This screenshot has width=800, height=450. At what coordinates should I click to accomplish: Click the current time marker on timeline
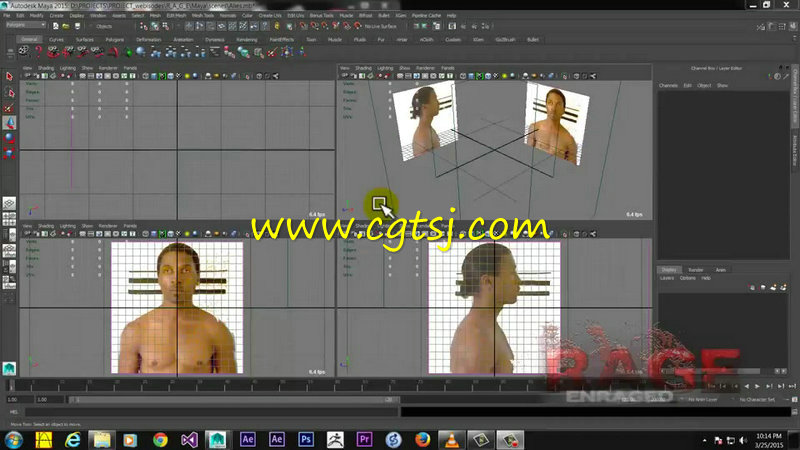click(12, 385)
